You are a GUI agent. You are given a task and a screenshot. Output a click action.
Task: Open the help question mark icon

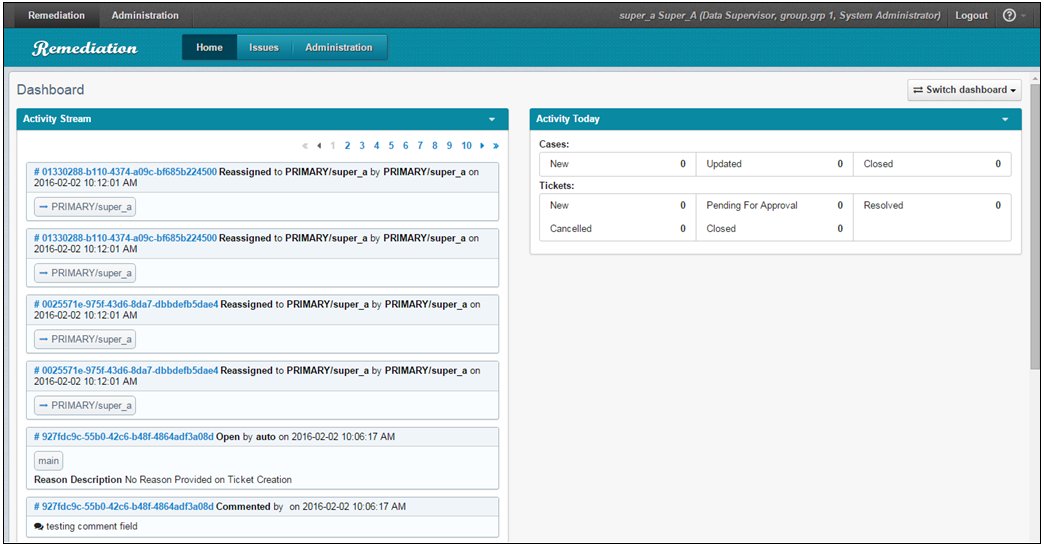[x=1009, y=15]
